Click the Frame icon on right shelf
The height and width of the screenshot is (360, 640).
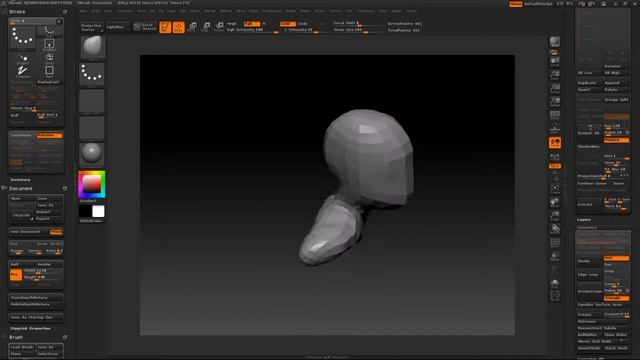[555, 188]
